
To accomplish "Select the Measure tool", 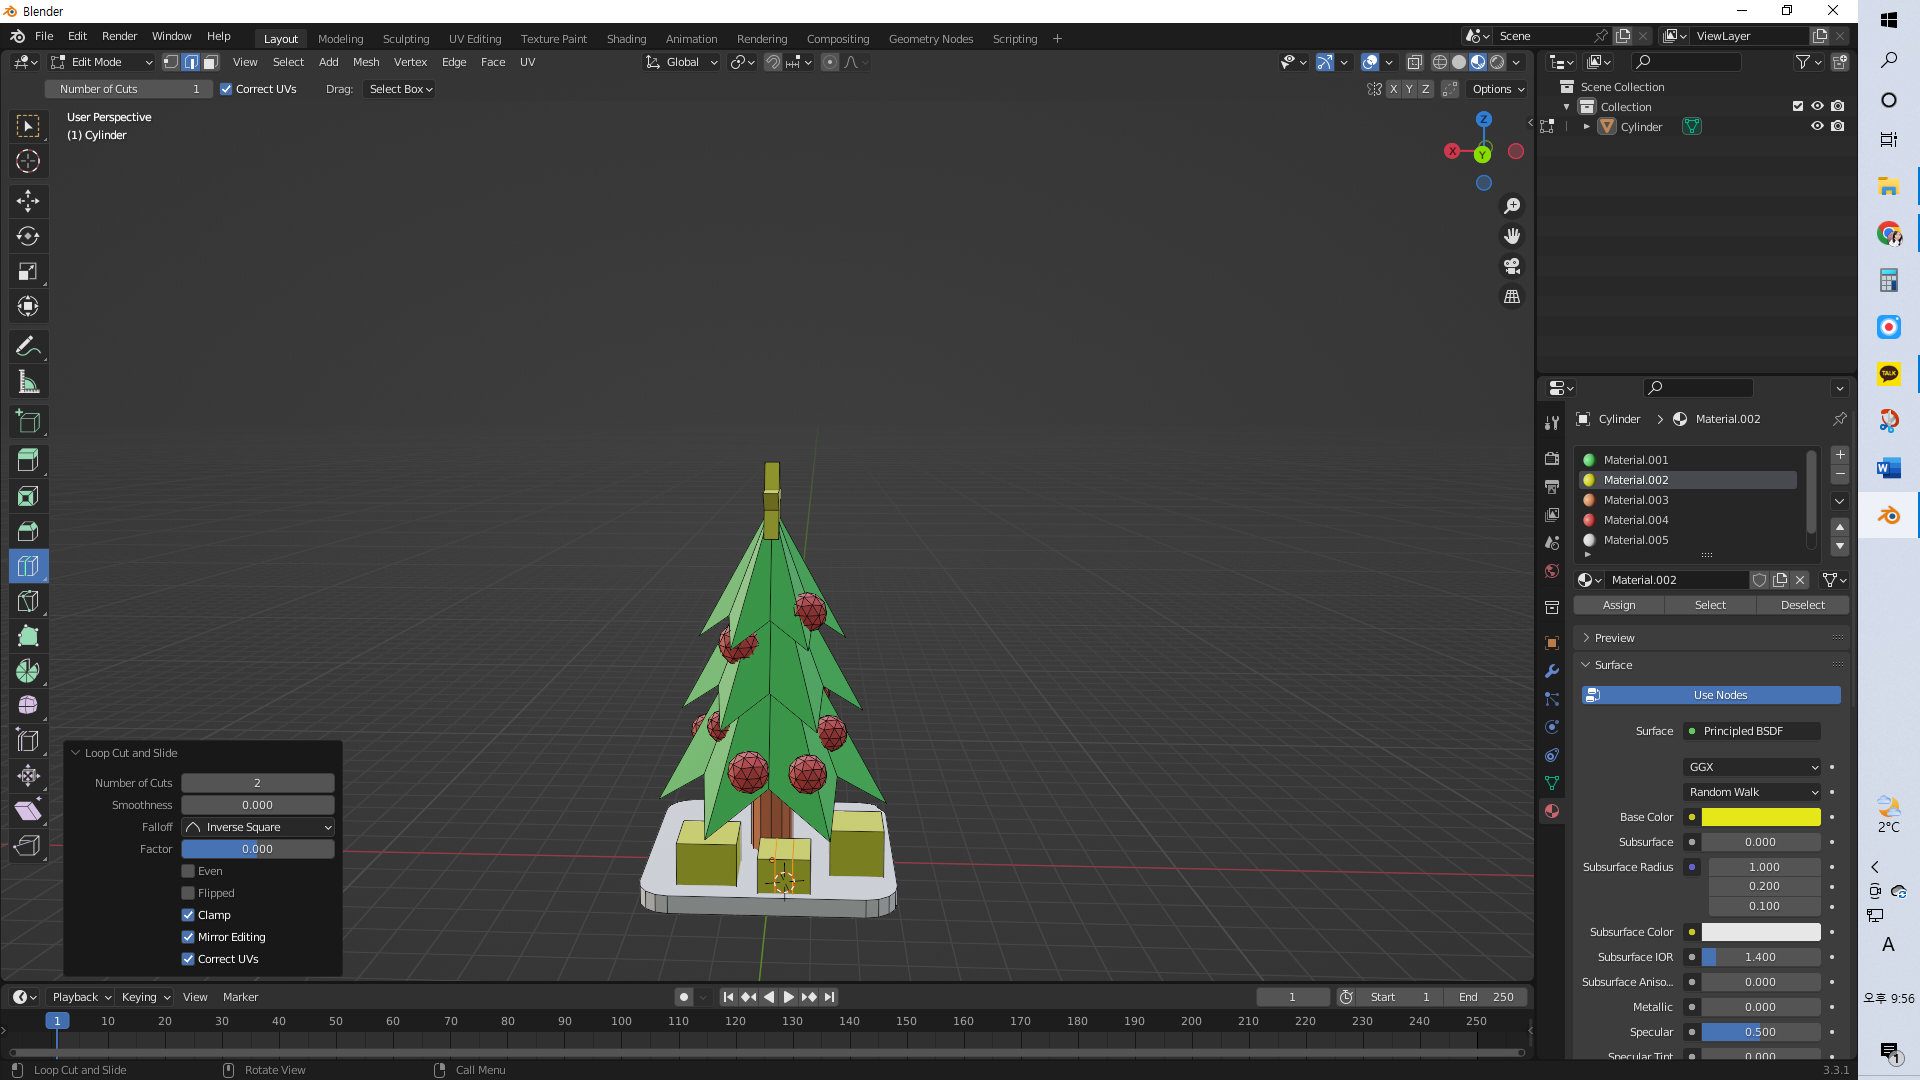I will [28, 382].
